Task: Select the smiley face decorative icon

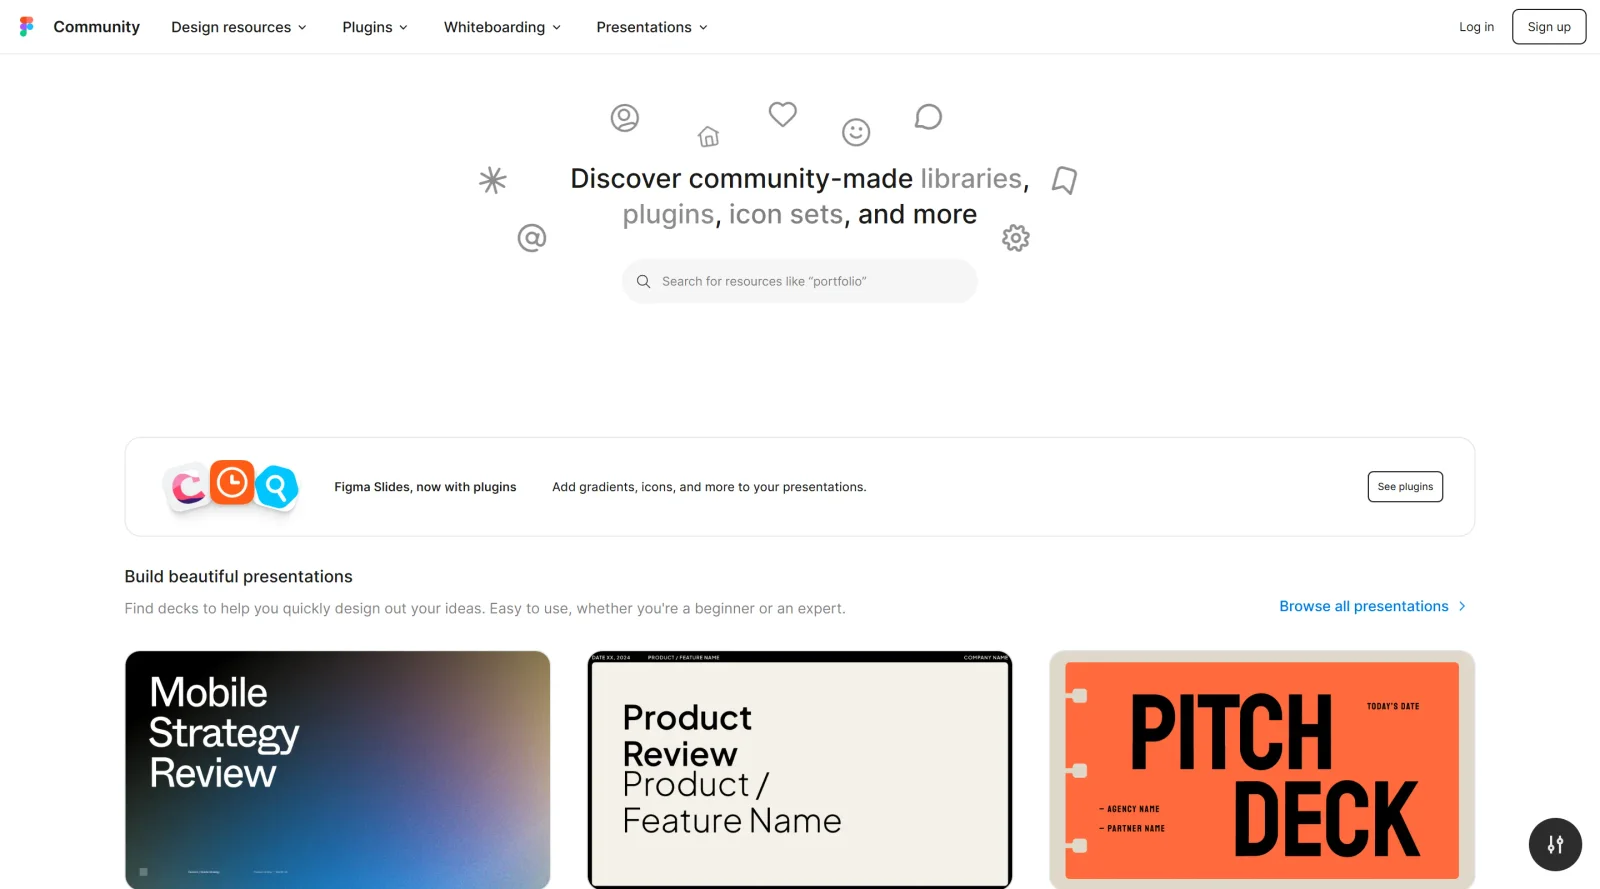Action: [856, 131]
